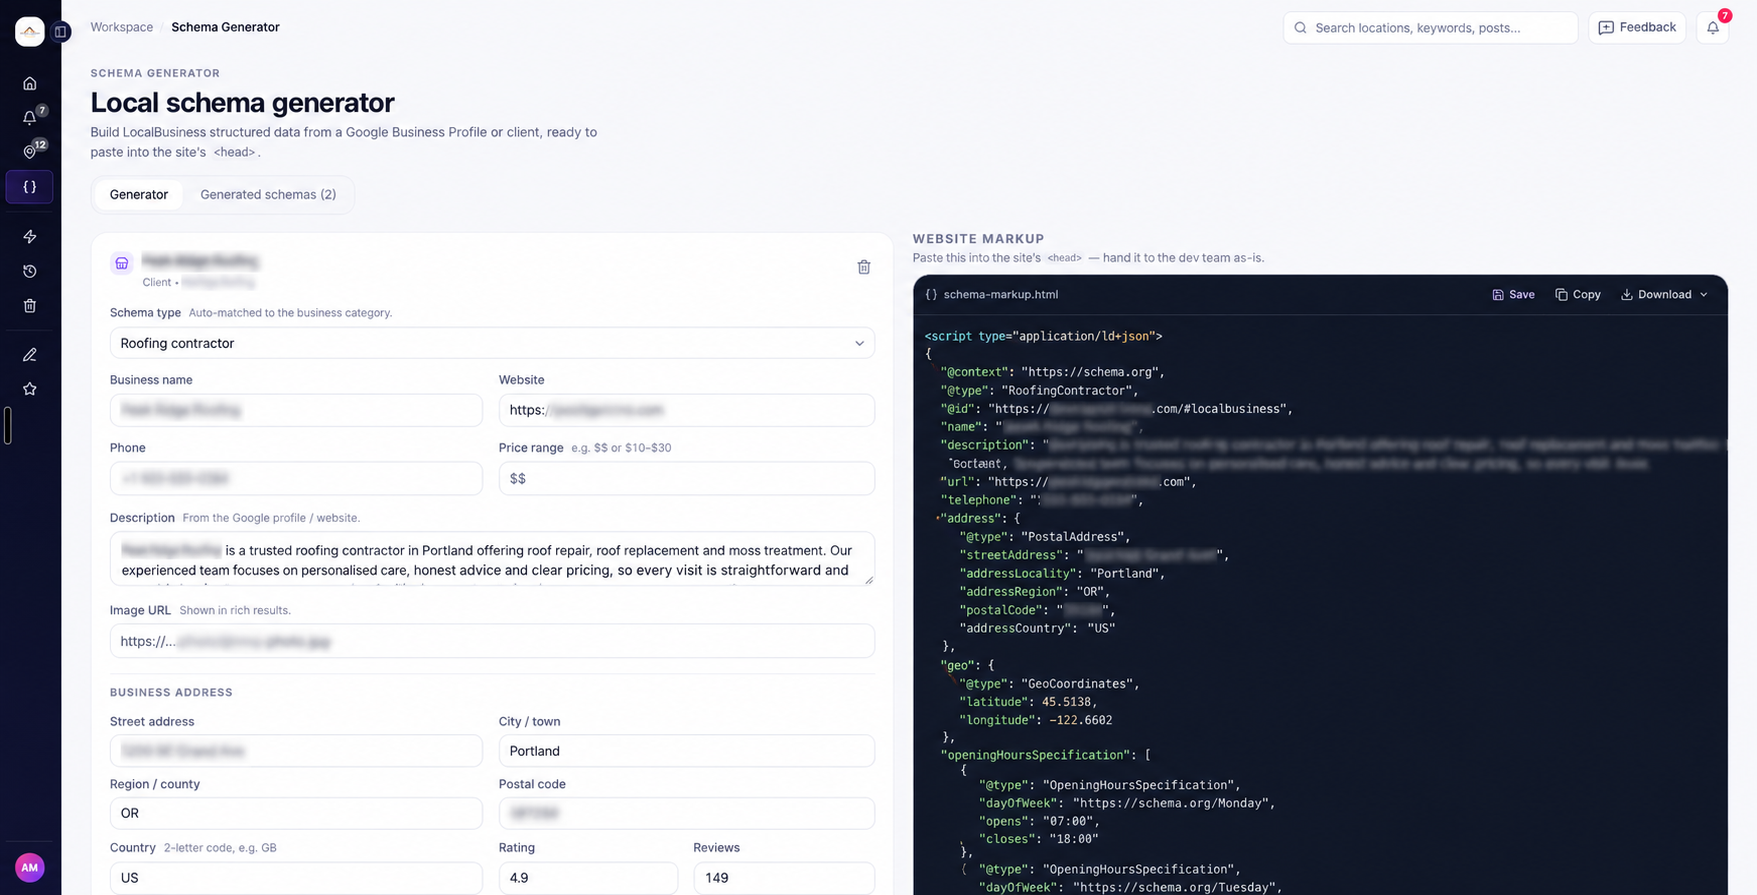Click the Workspace breadcrumb link
This screenshot has height=895, width=1757.
click(x=122, y=27)
